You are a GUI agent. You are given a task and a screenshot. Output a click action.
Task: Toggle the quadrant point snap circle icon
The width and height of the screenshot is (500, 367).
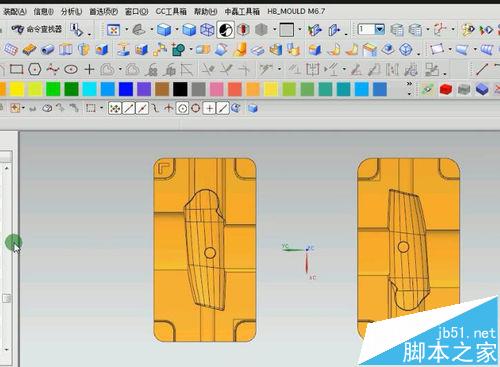(x=196, y=108)
